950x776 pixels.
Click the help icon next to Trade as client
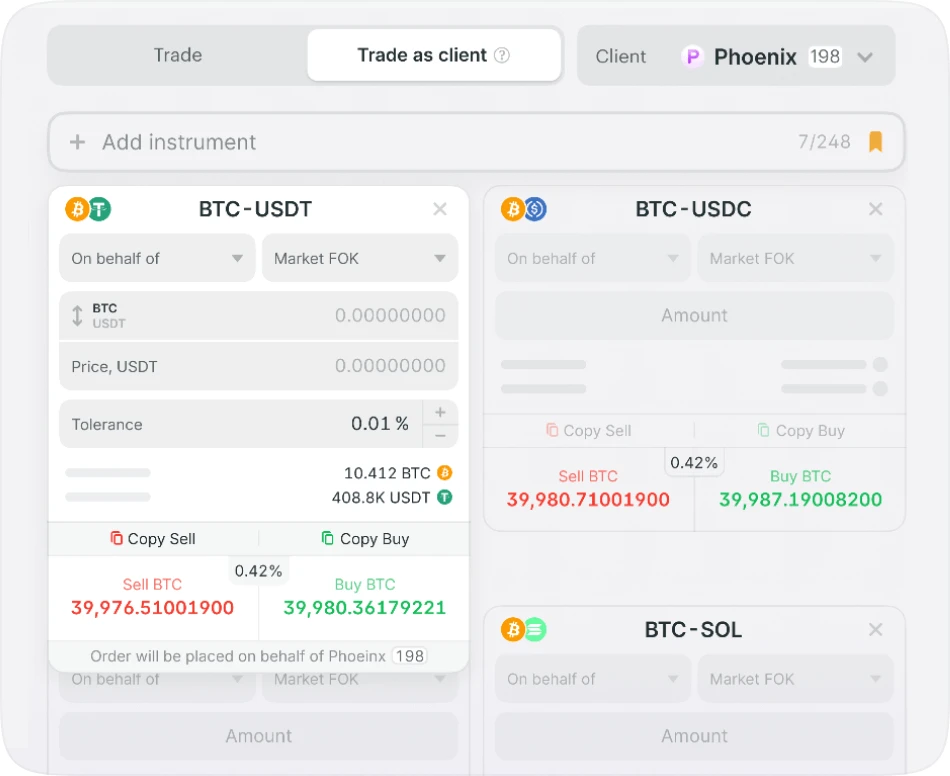[502, 55]
